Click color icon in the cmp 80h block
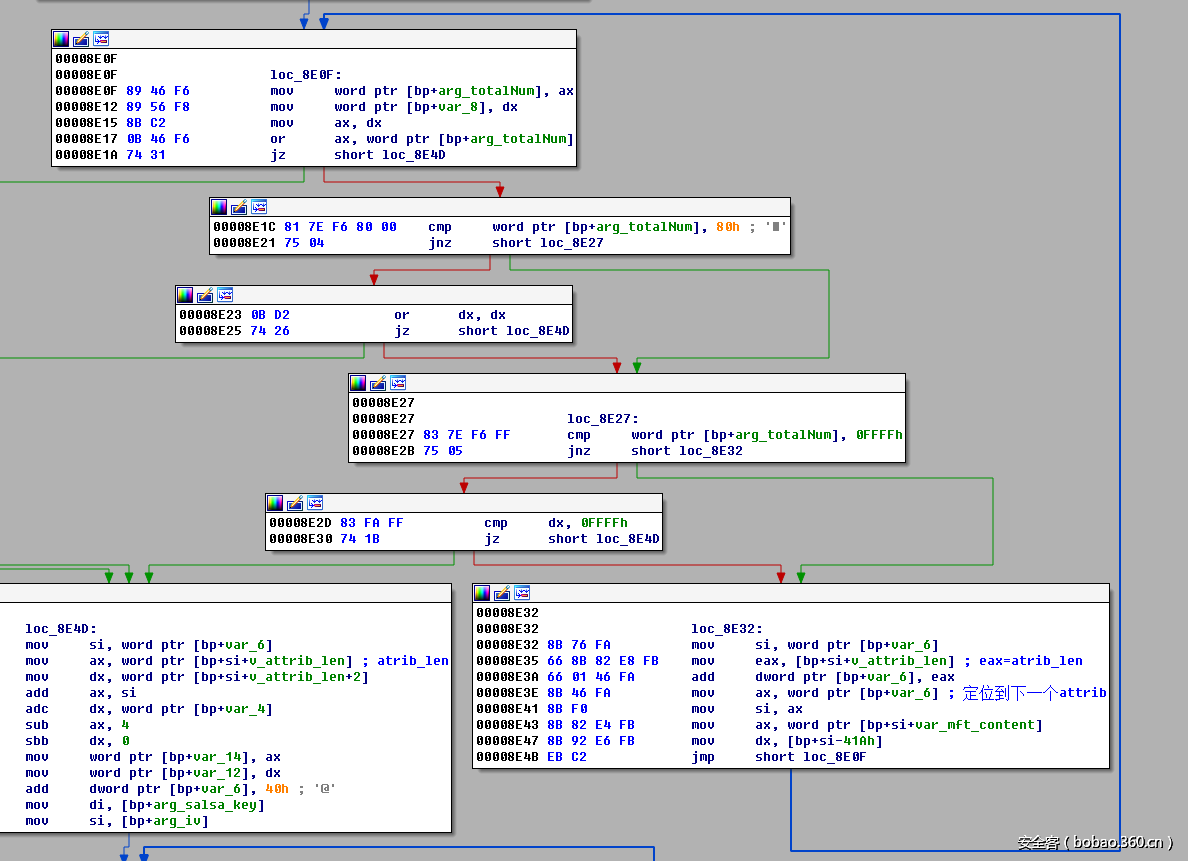 coord(219,207)
